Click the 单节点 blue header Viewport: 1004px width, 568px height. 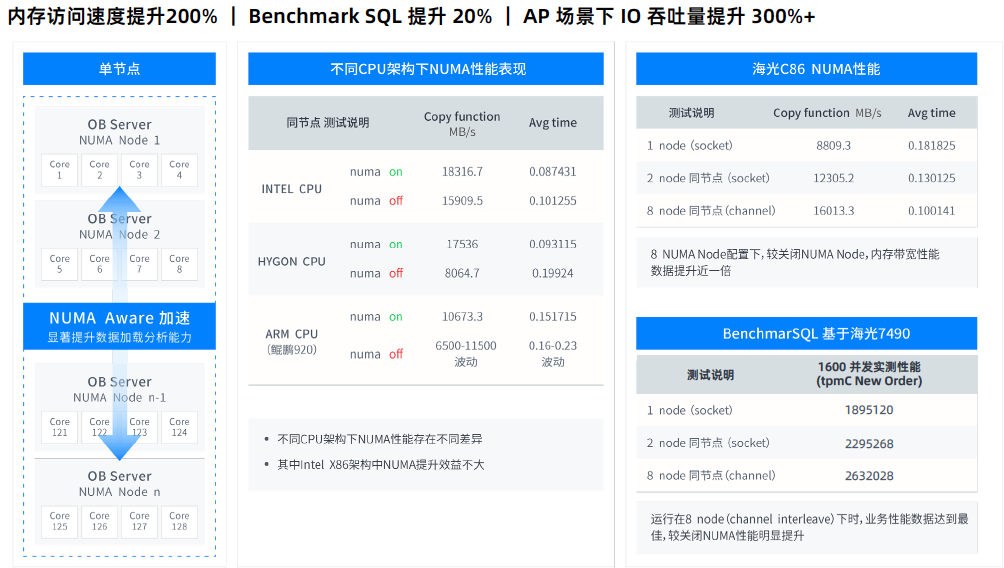pos(119,69)
